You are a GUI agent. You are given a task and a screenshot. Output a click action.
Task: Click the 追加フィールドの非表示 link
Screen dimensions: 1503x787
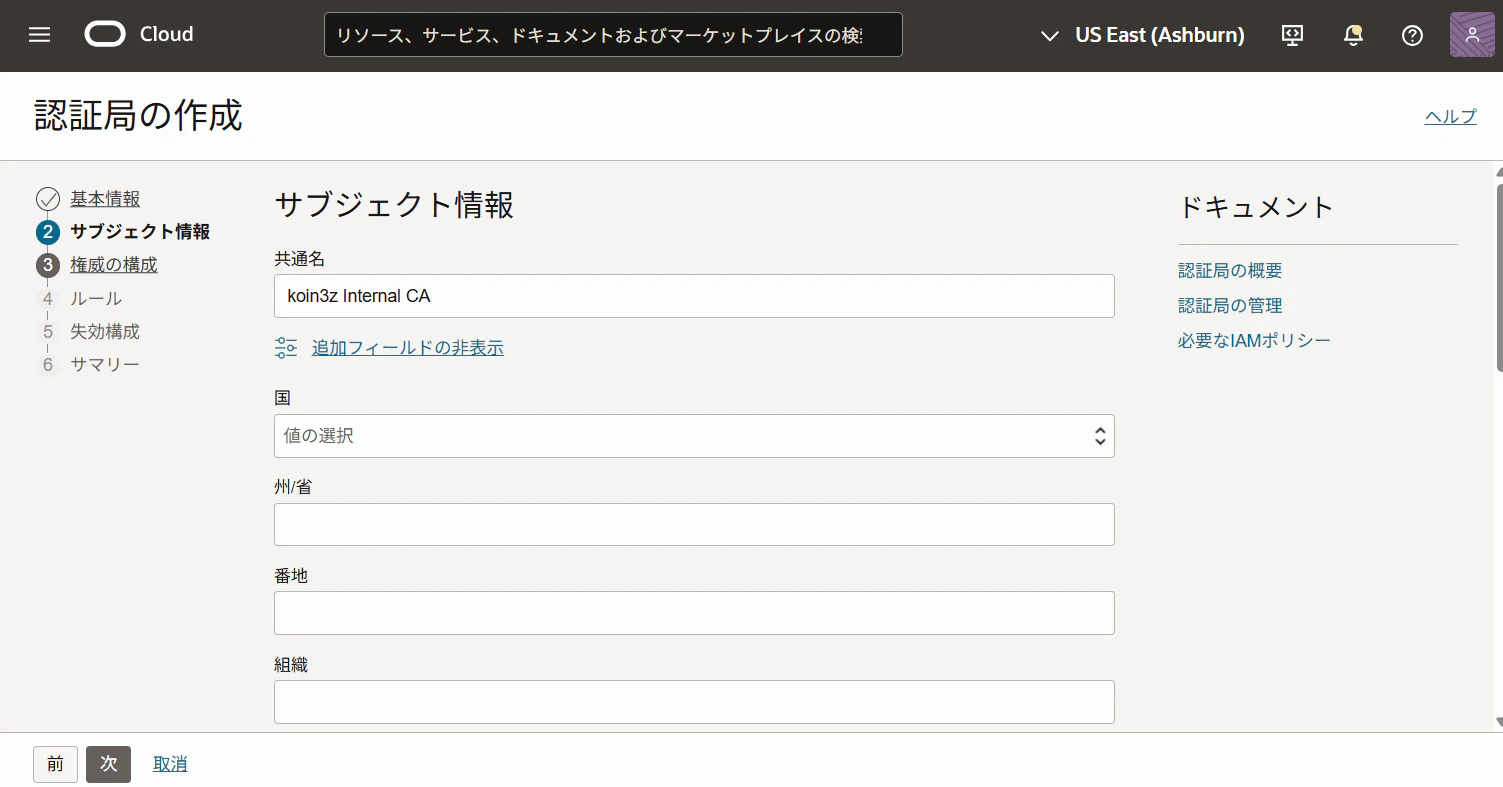click(408, 348)
